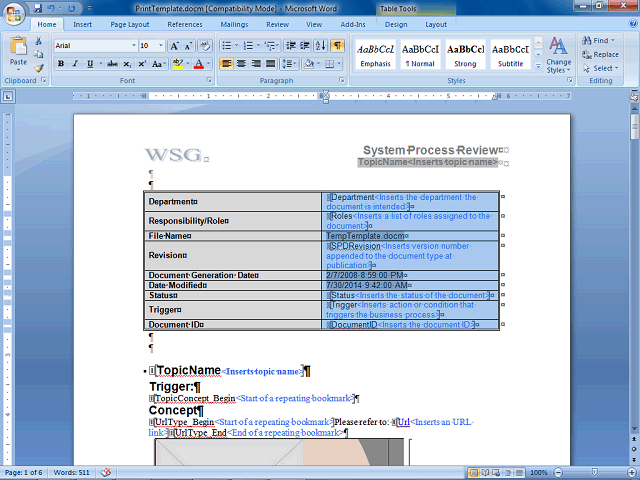Image resolution: width=640 pixels, height=480 pixels.
Task: Click the Replace button
Action: click(x=600, y=54)
